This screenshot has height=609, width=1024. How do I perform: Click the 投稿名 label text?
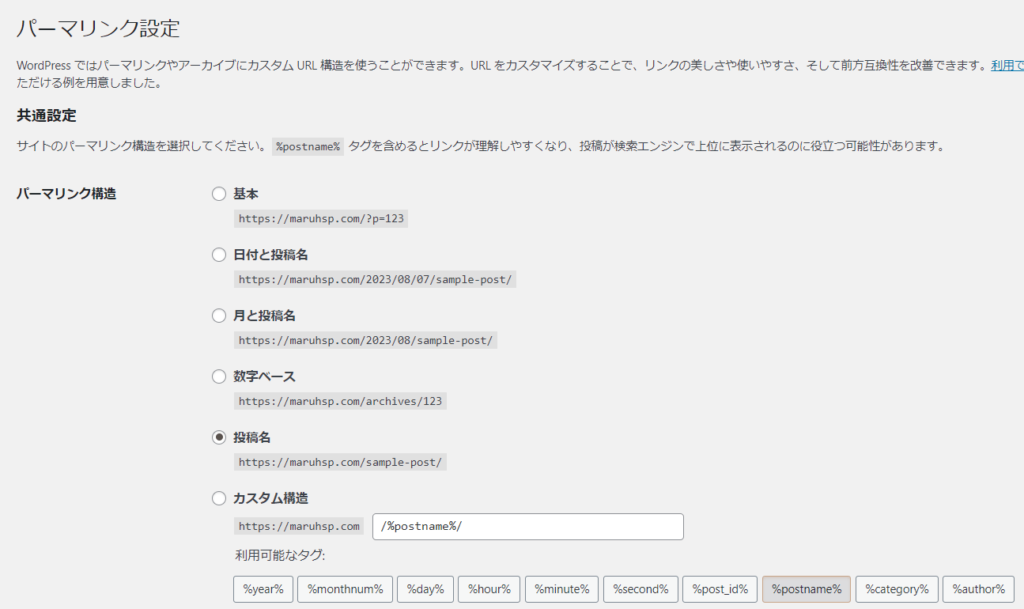[x=251, y=437]
